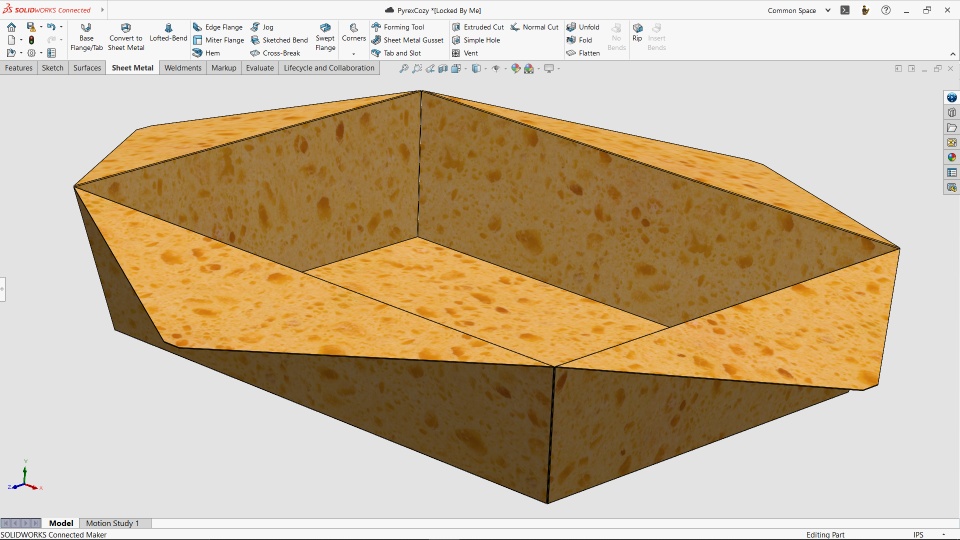Open the Extruded Cut tool
Viewport: 960px width, 540px height.
pyautogui.click(x=477, y=27)
